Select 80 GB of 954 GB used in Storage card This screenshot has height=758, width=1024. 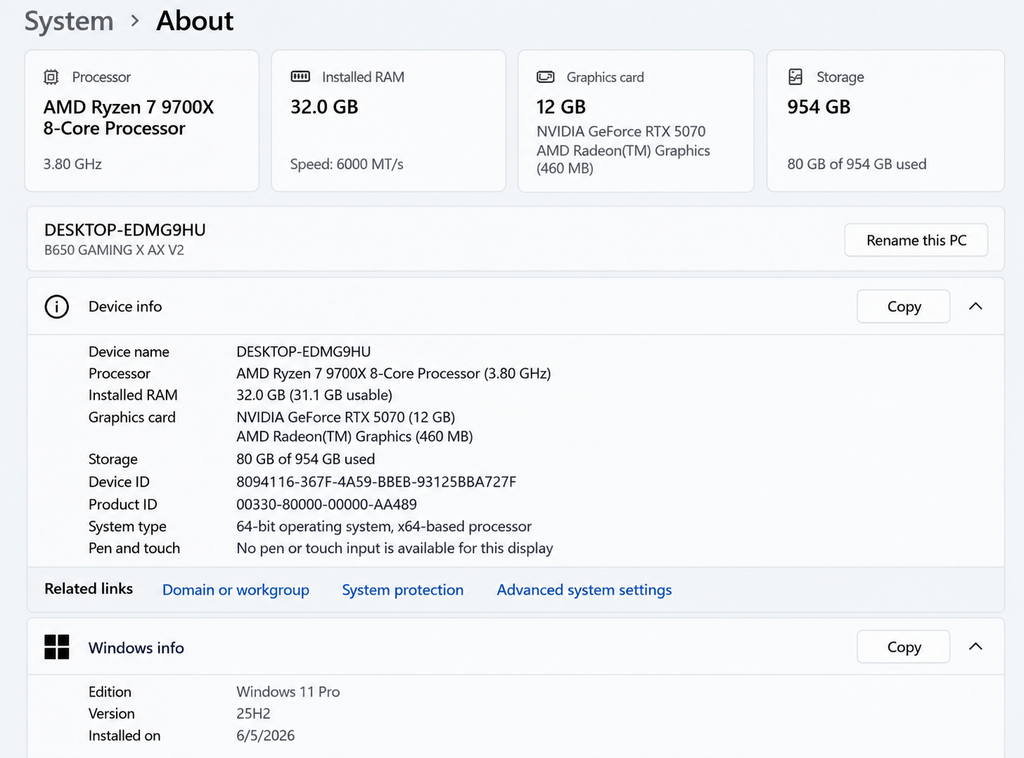[857, 164]
